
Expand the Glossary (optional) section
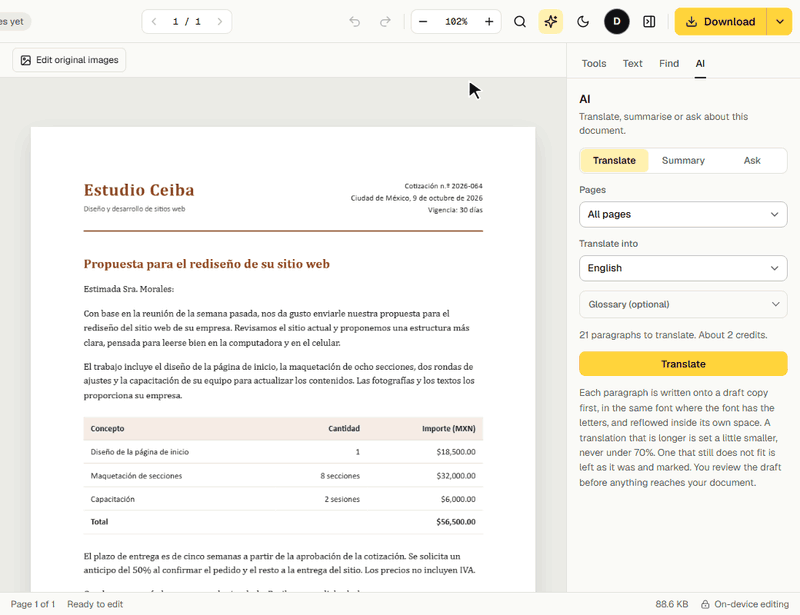pyautogui.click(x=683, y=304)
